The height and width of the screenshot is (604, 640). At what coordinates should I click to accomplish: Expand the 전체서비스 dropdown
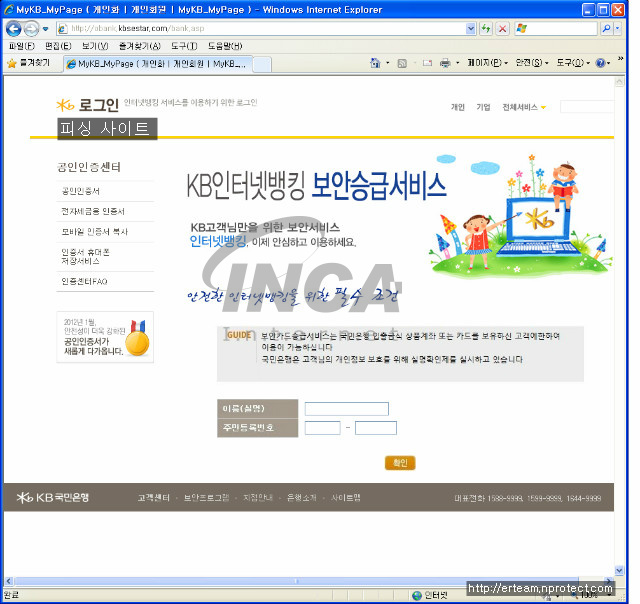click(524, 107)
